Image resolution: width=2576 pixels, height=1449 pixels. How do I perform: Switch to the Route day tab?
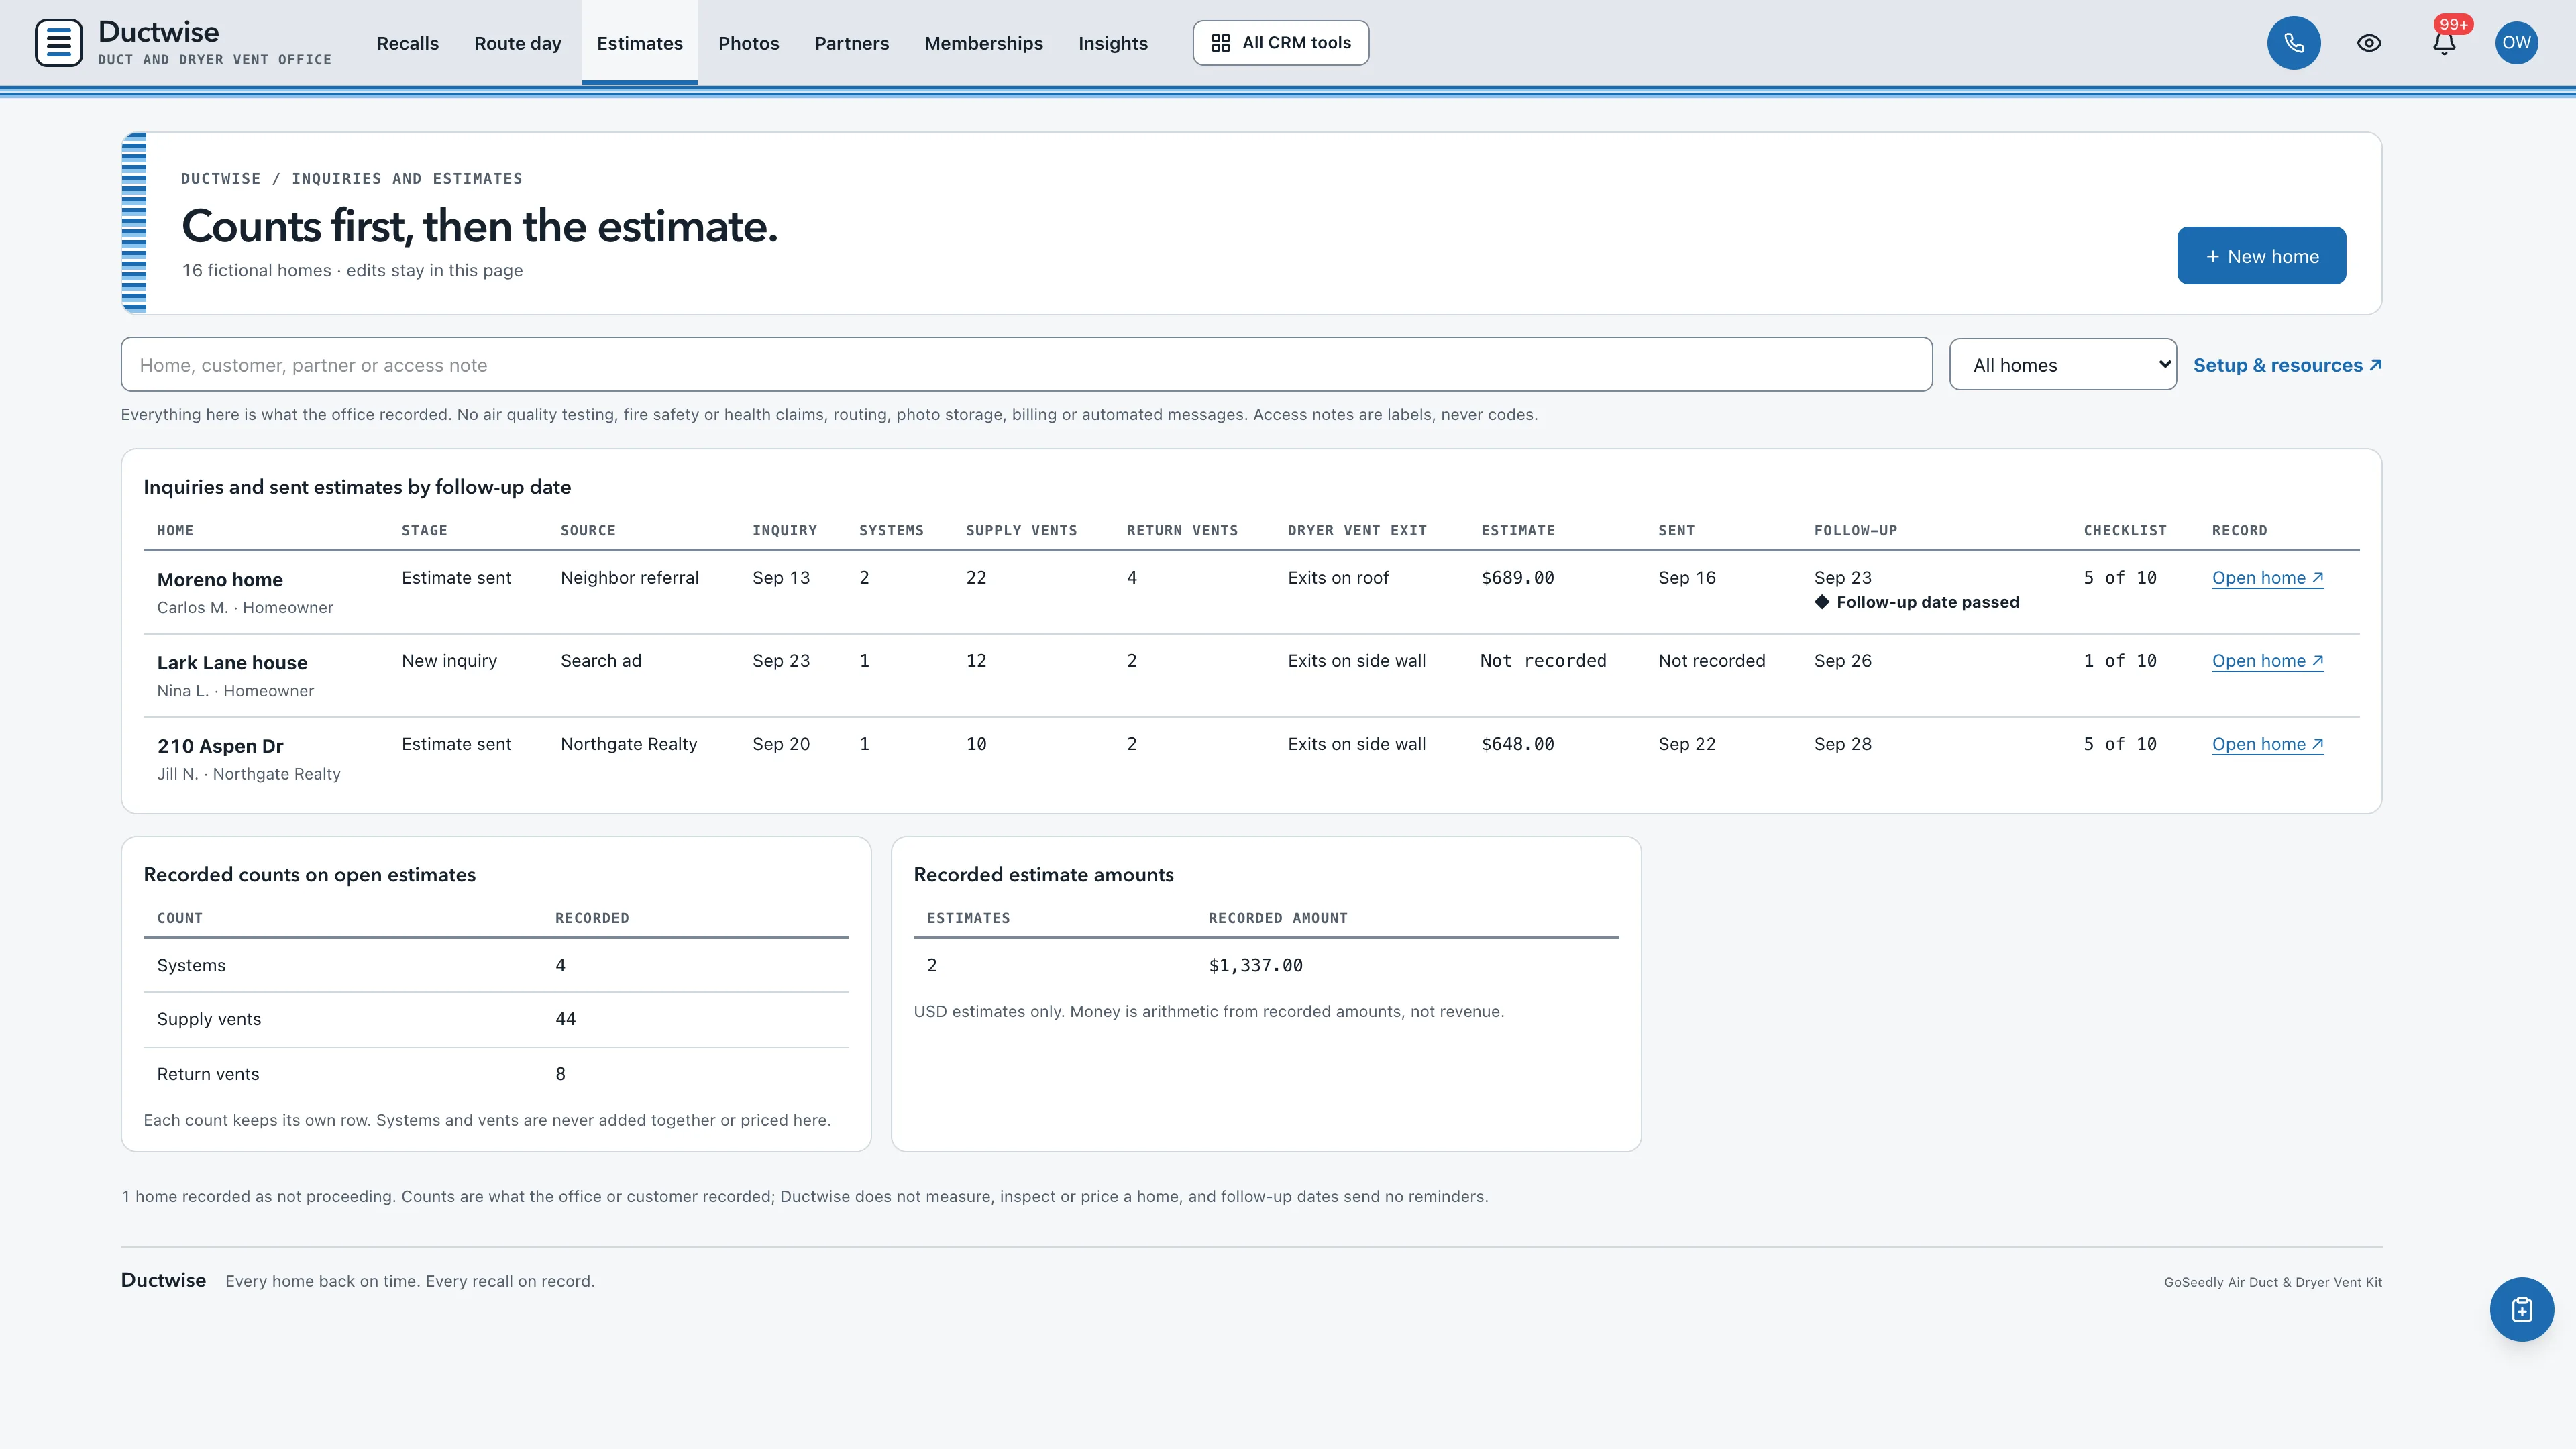point(517,43)
